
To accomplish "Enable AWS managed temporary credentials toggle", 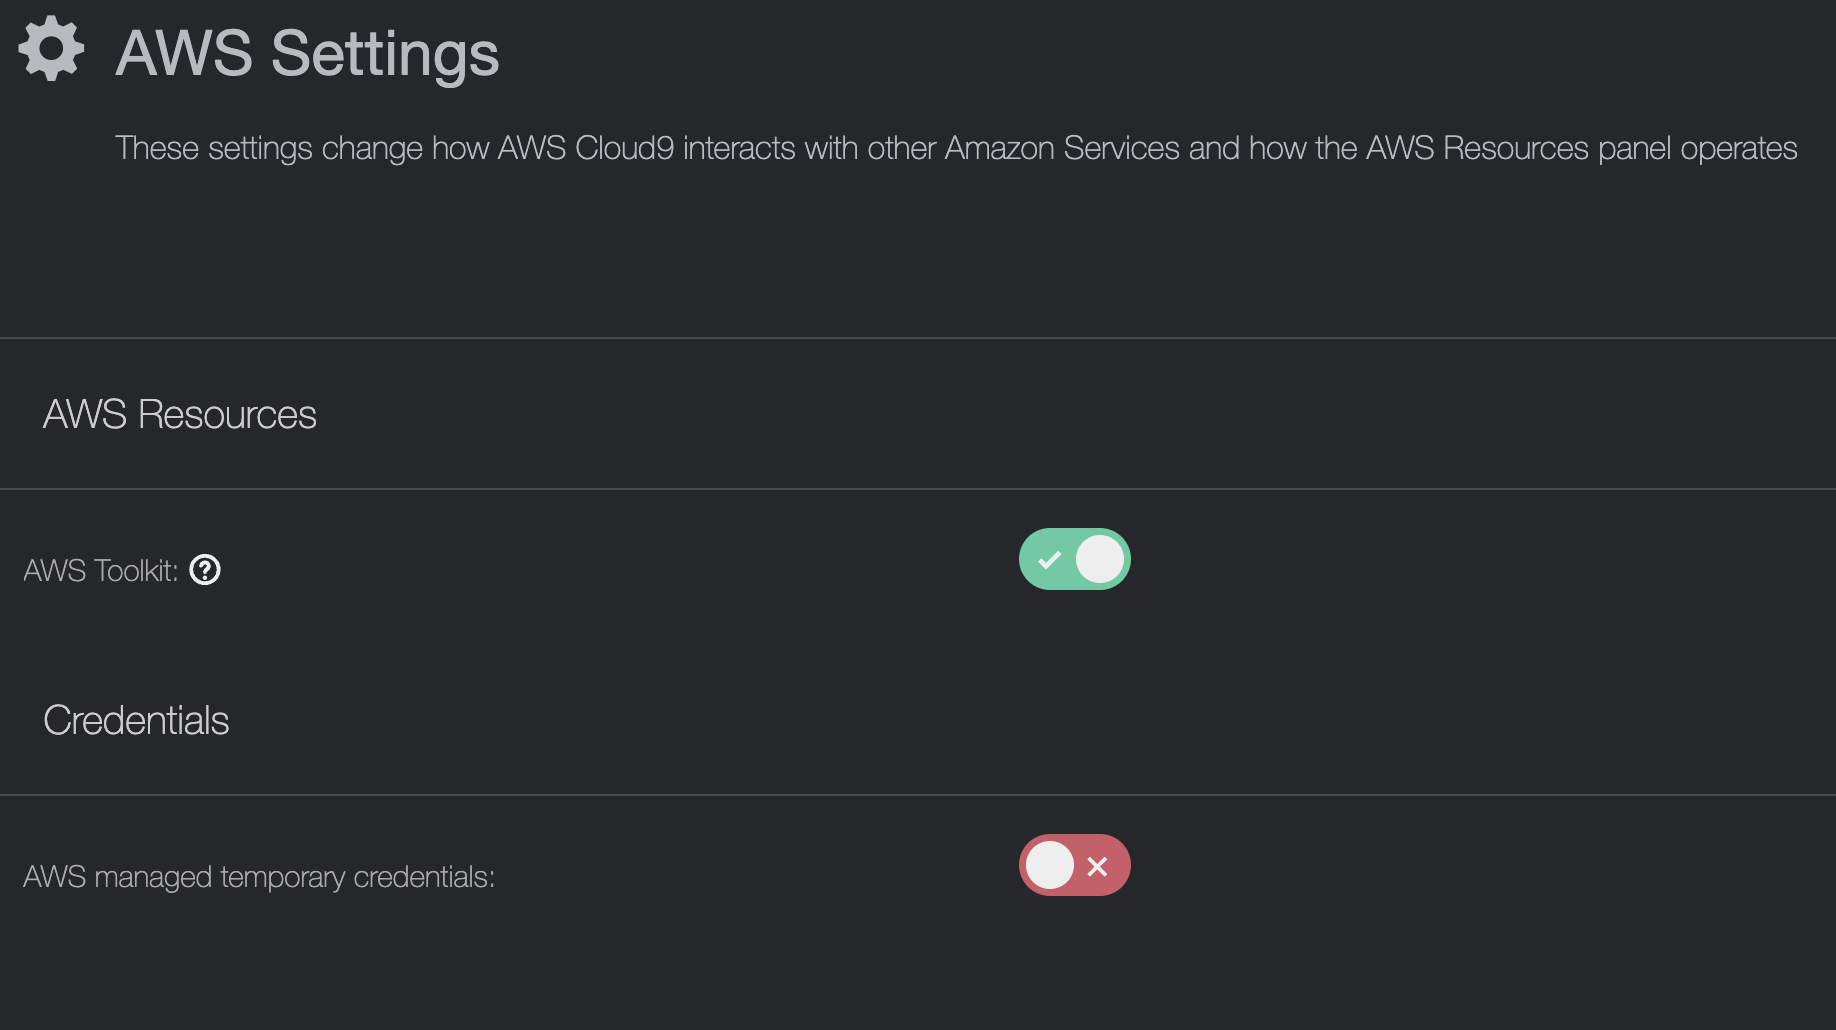I will point(1074,866).
